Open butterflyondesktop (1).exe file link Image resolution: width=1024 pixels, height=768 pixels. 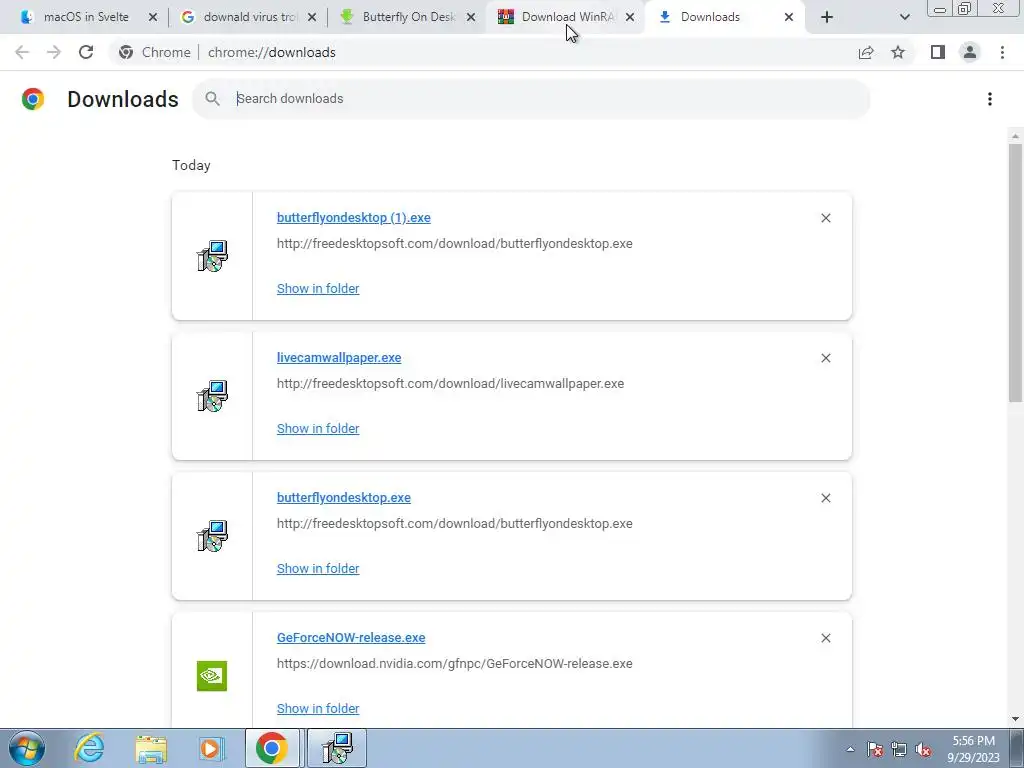tap(353, 218)
